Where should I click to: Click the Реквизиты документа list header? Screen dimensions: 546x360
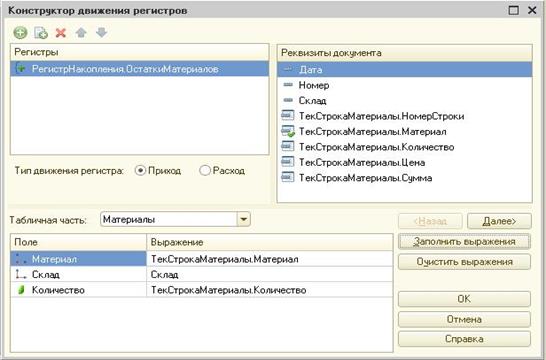[x=405, y=53]
